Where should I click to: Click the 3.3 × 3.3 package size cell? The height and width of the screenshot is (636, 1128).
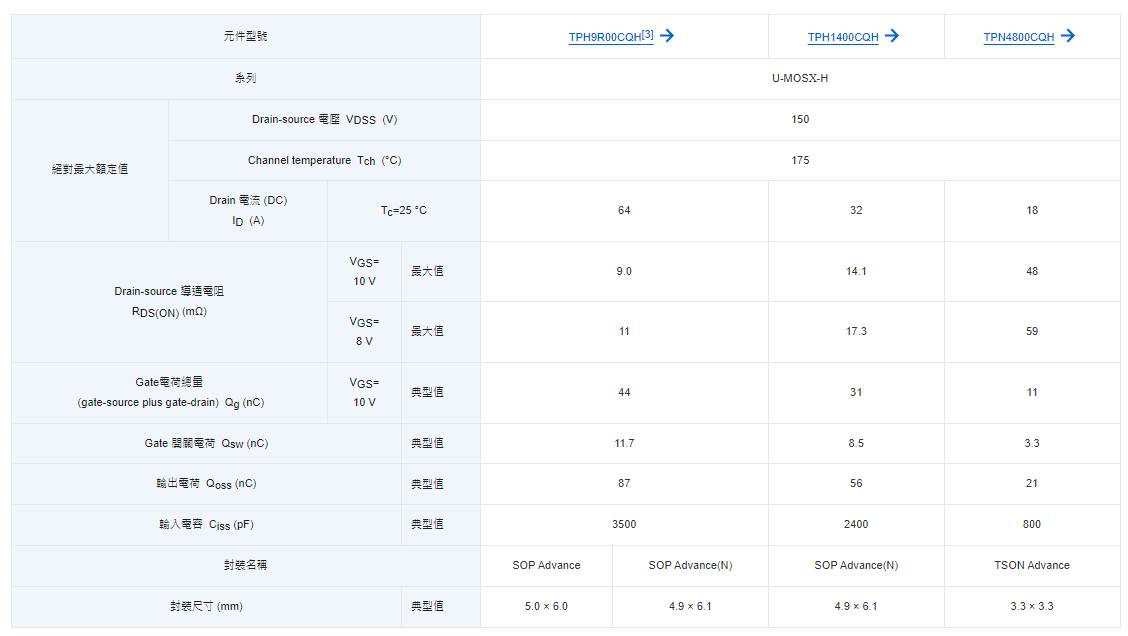click(1032, 606)
